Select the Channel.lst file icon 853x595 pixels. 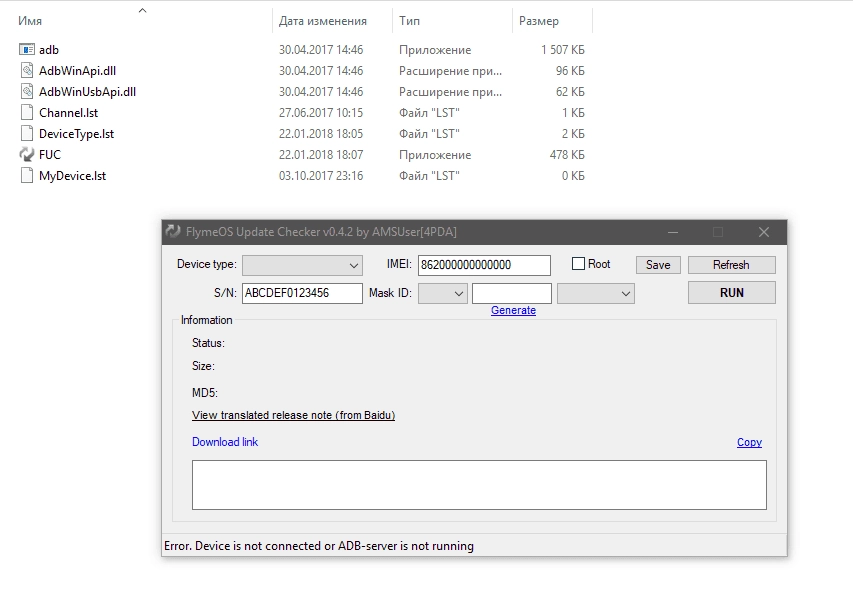(27, 113)
